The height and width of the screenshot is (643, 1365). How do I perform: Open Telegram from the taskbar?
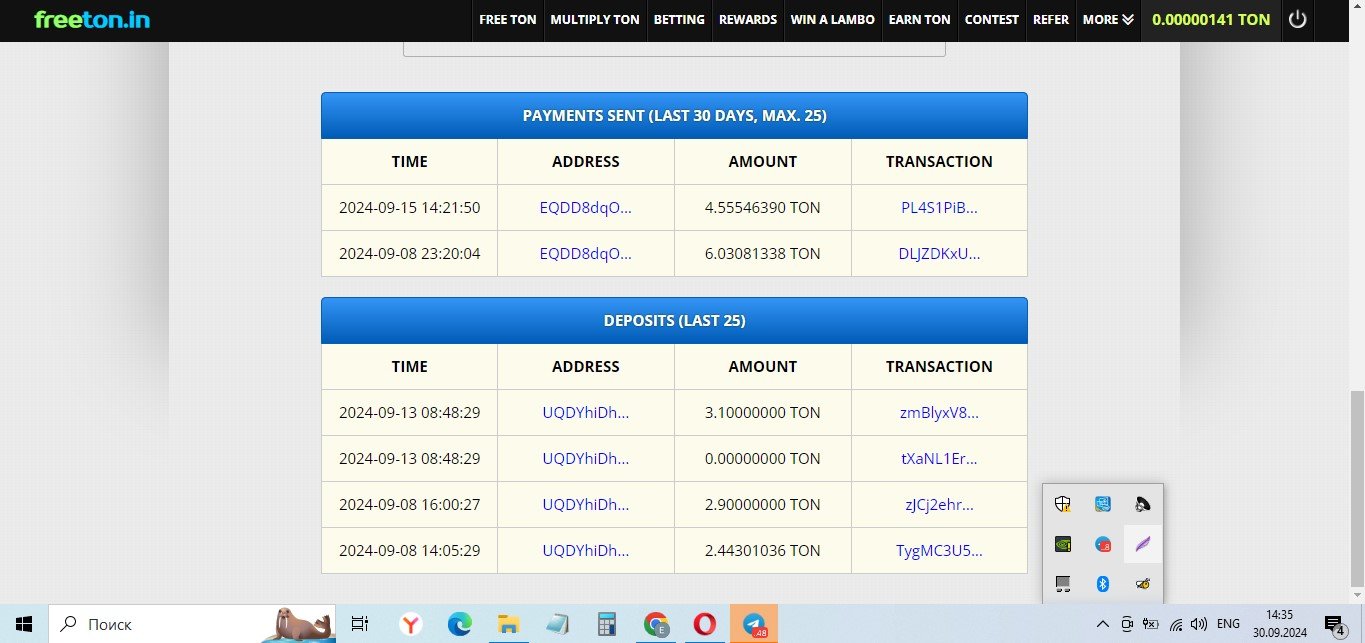point(753,624)
